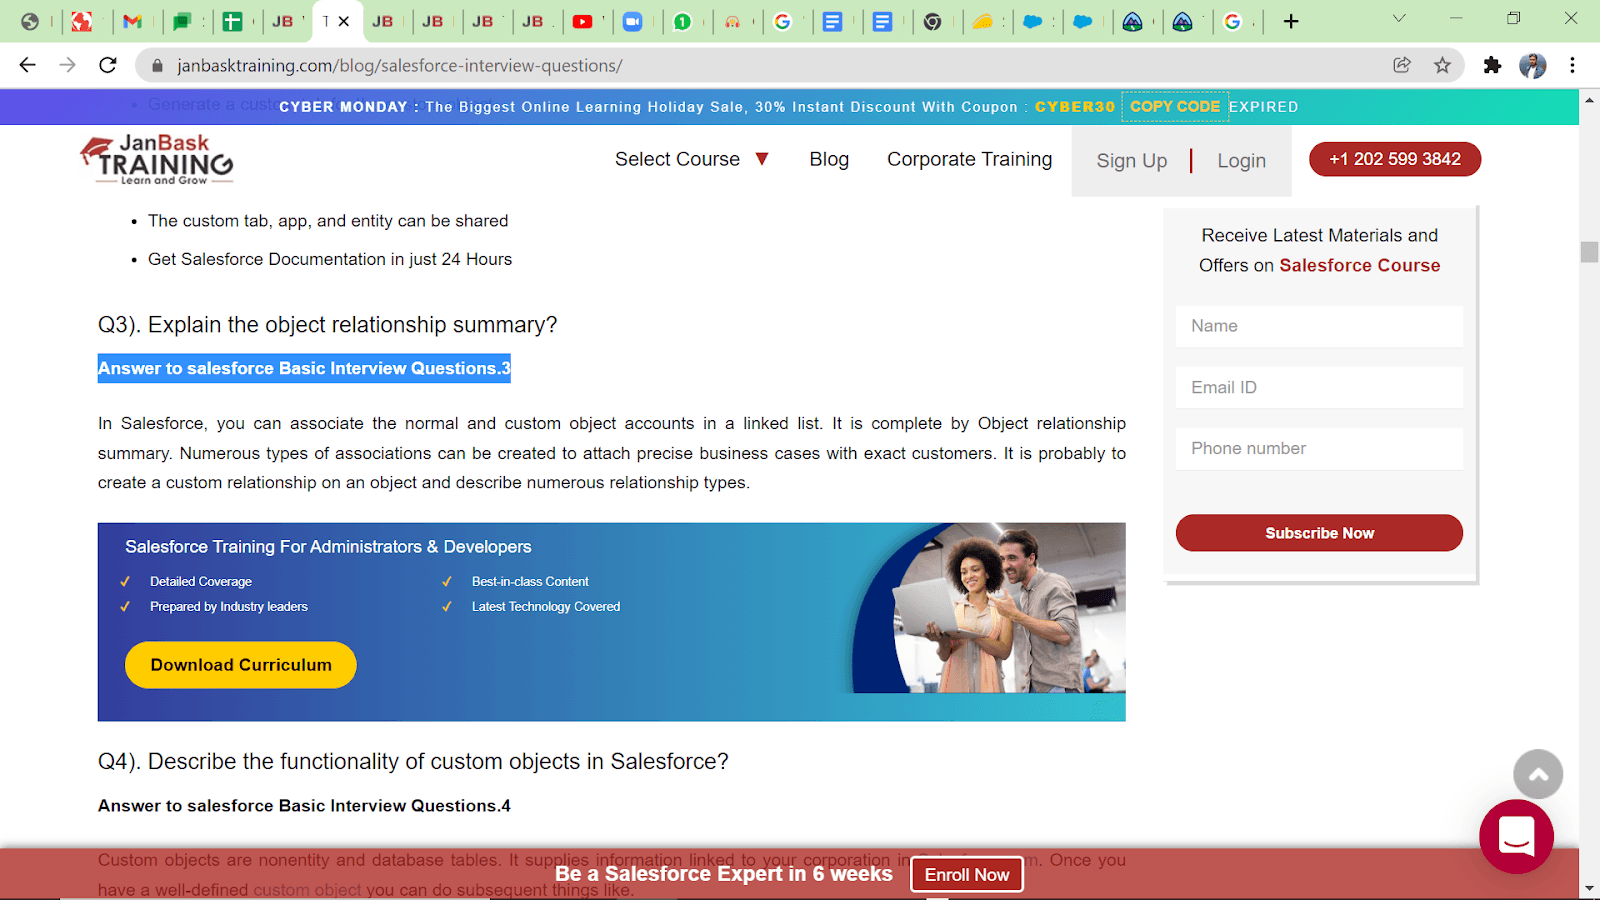1600x900 pixels.
Task: Open the Google Chat browser tab
Action: tap(182, 21)
